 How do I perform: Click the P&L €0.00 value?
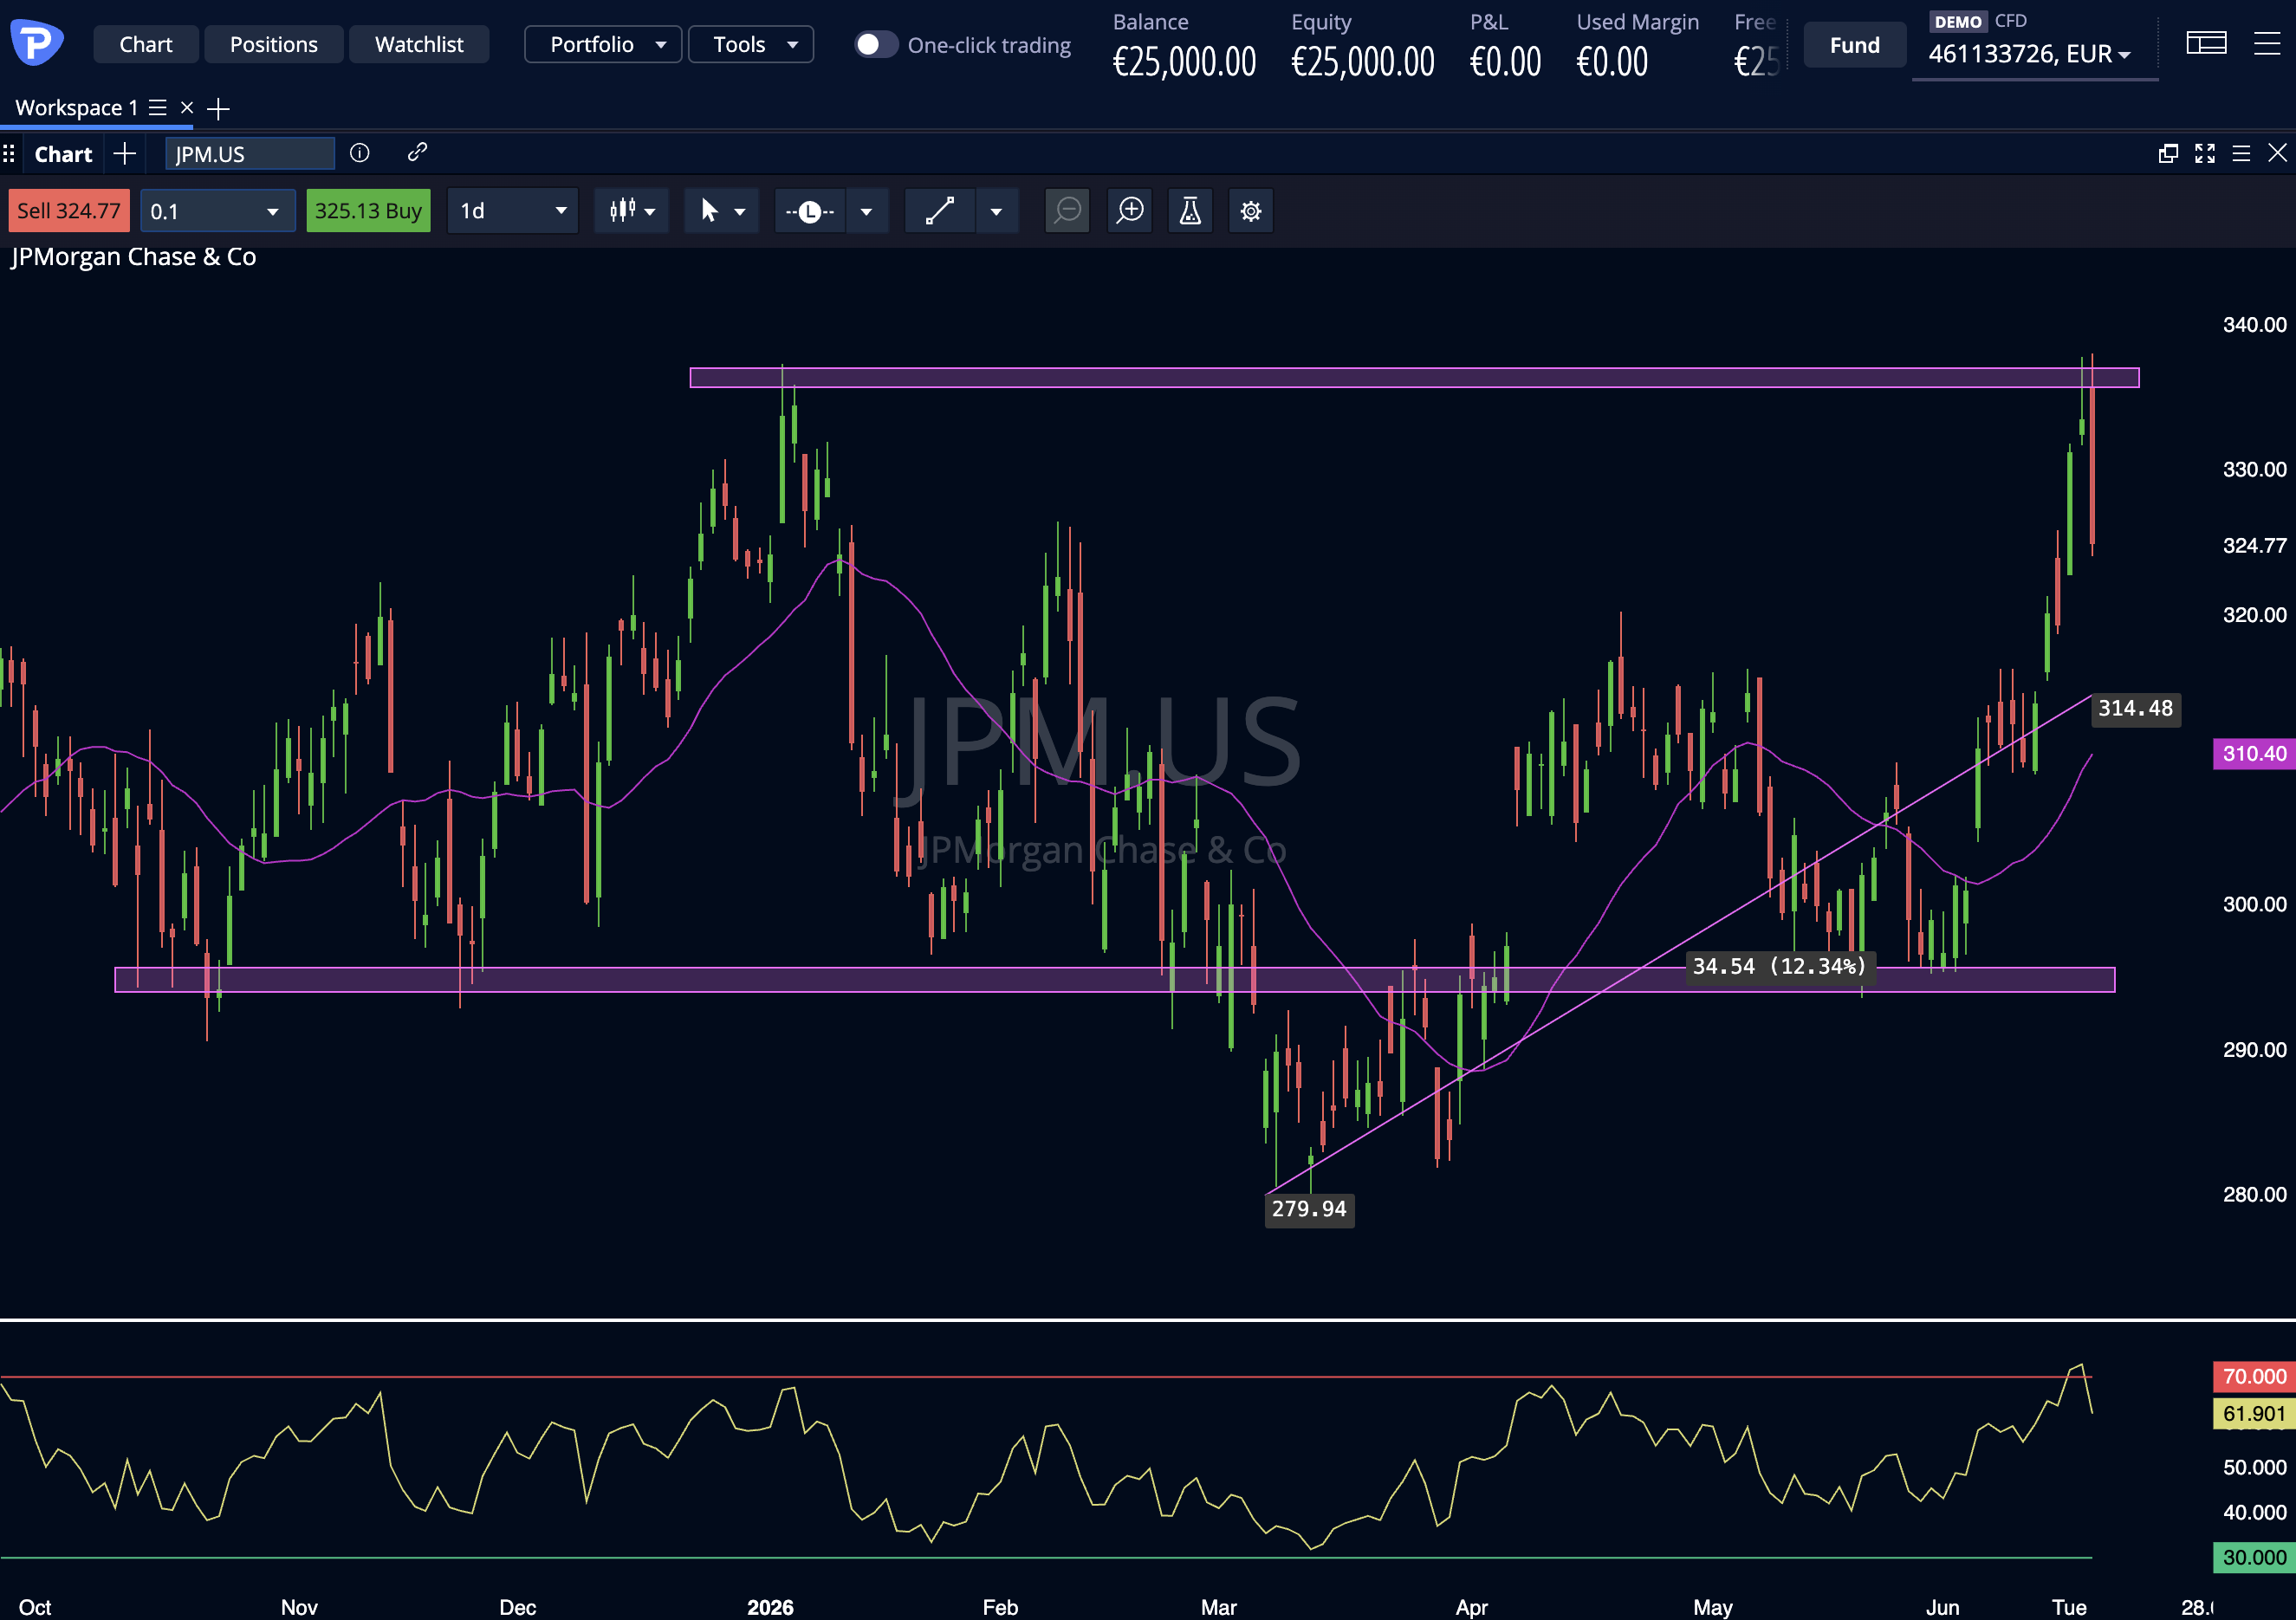point(1505,62)
